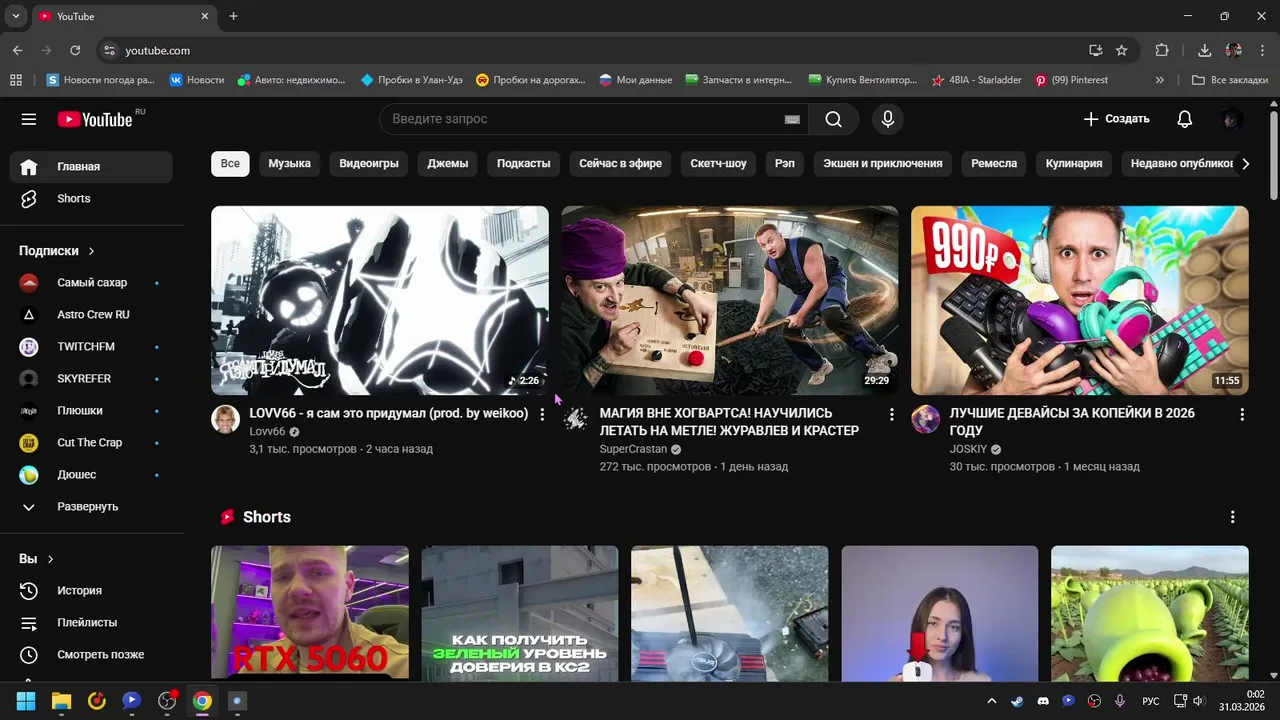Open the Pinterest bookmark
This screenshot has height=720, width=1280.
(1071, 80)
